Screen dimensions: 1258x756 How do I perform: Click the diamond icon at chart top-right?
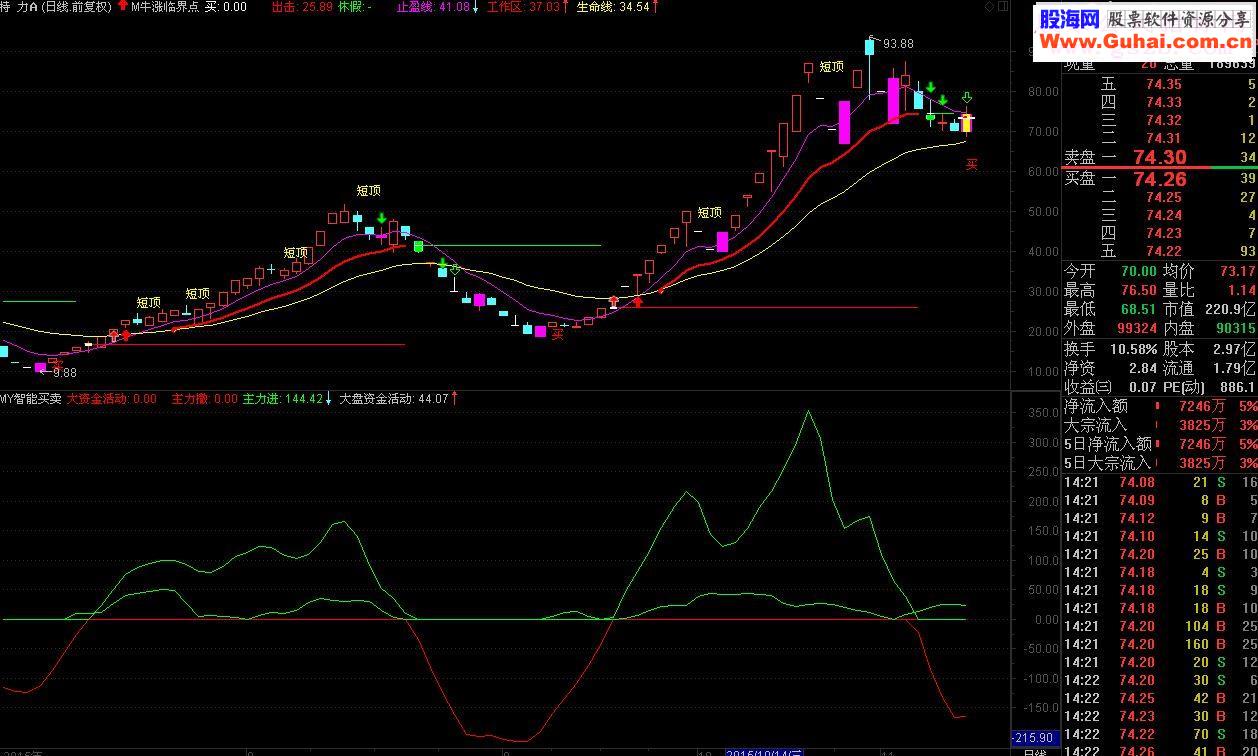(990, 7)
